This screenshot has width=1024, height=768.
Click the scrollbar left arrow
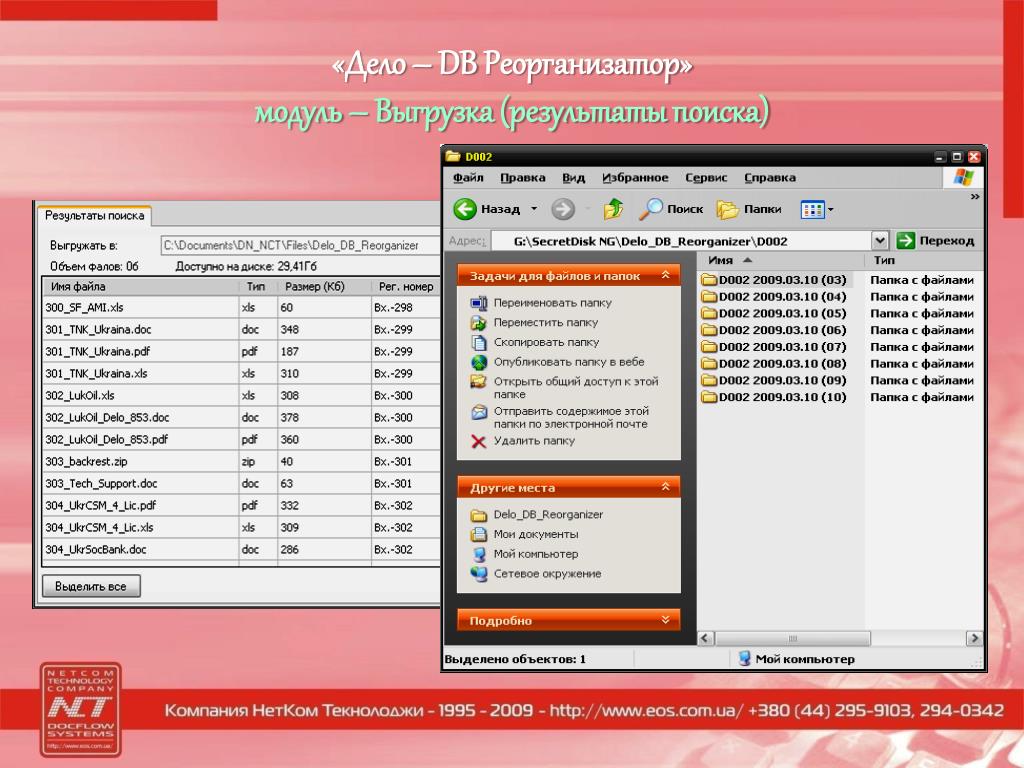coord(706,638)
